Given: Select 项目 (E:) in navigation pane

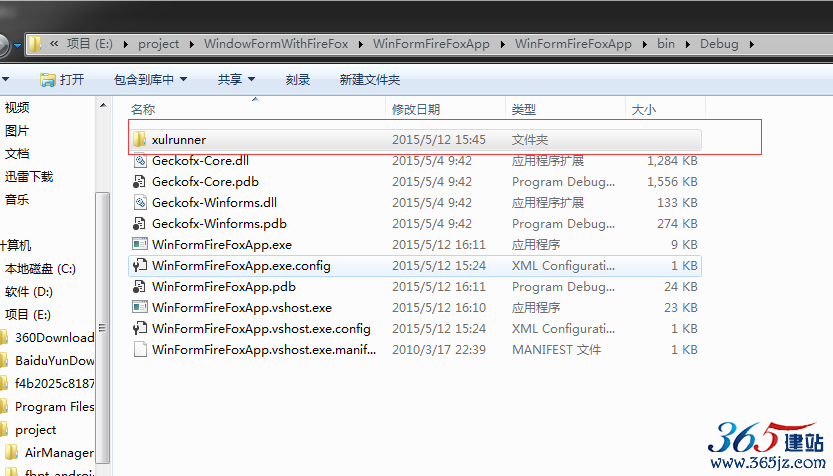Looking at the screenshot, I should point(28,314).
